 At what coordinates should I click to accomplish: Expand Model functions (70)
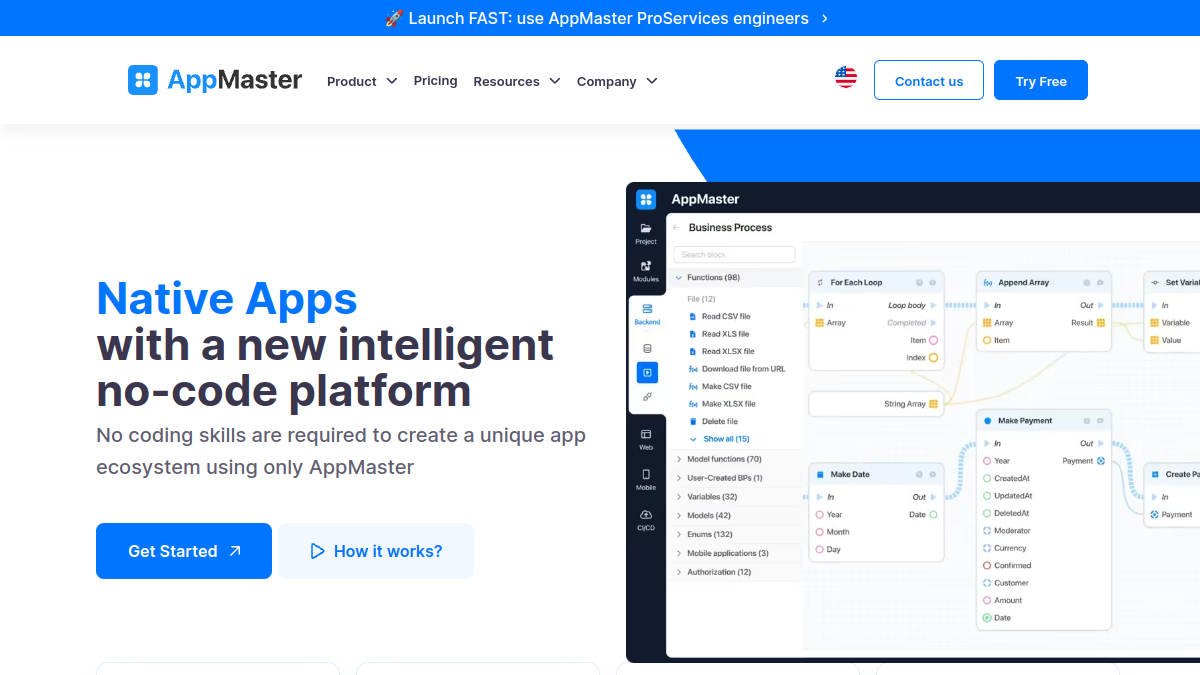point(736,459)
